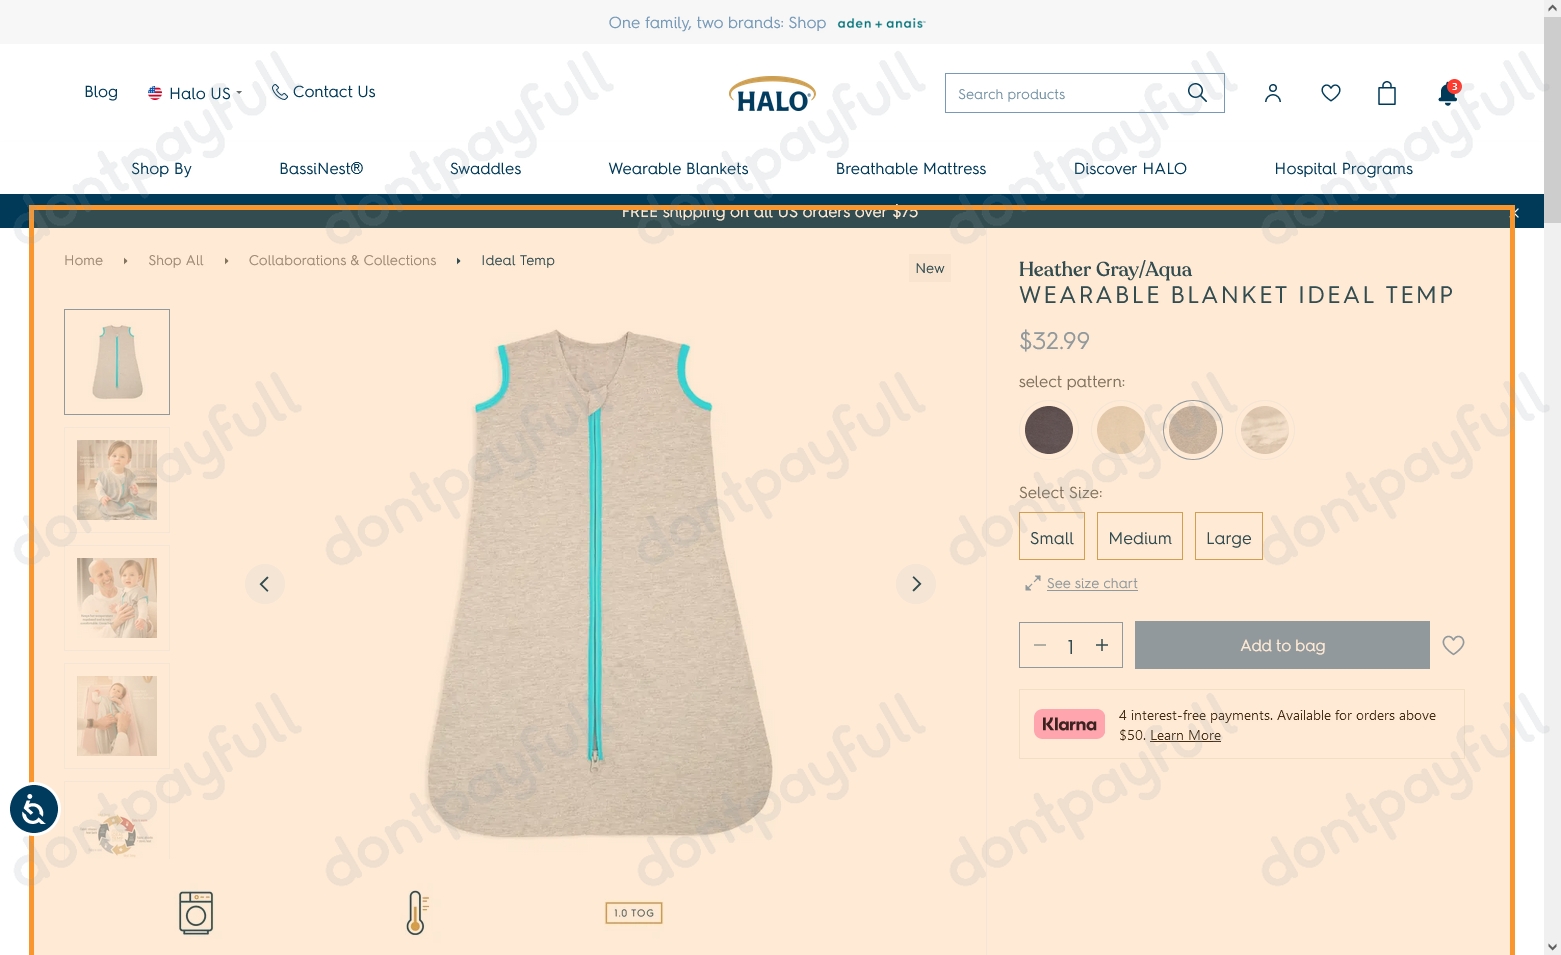Choose the dark charcoal pattern swatch
The height and width of the screenshot is (955, 1561).
(1048, 430)
